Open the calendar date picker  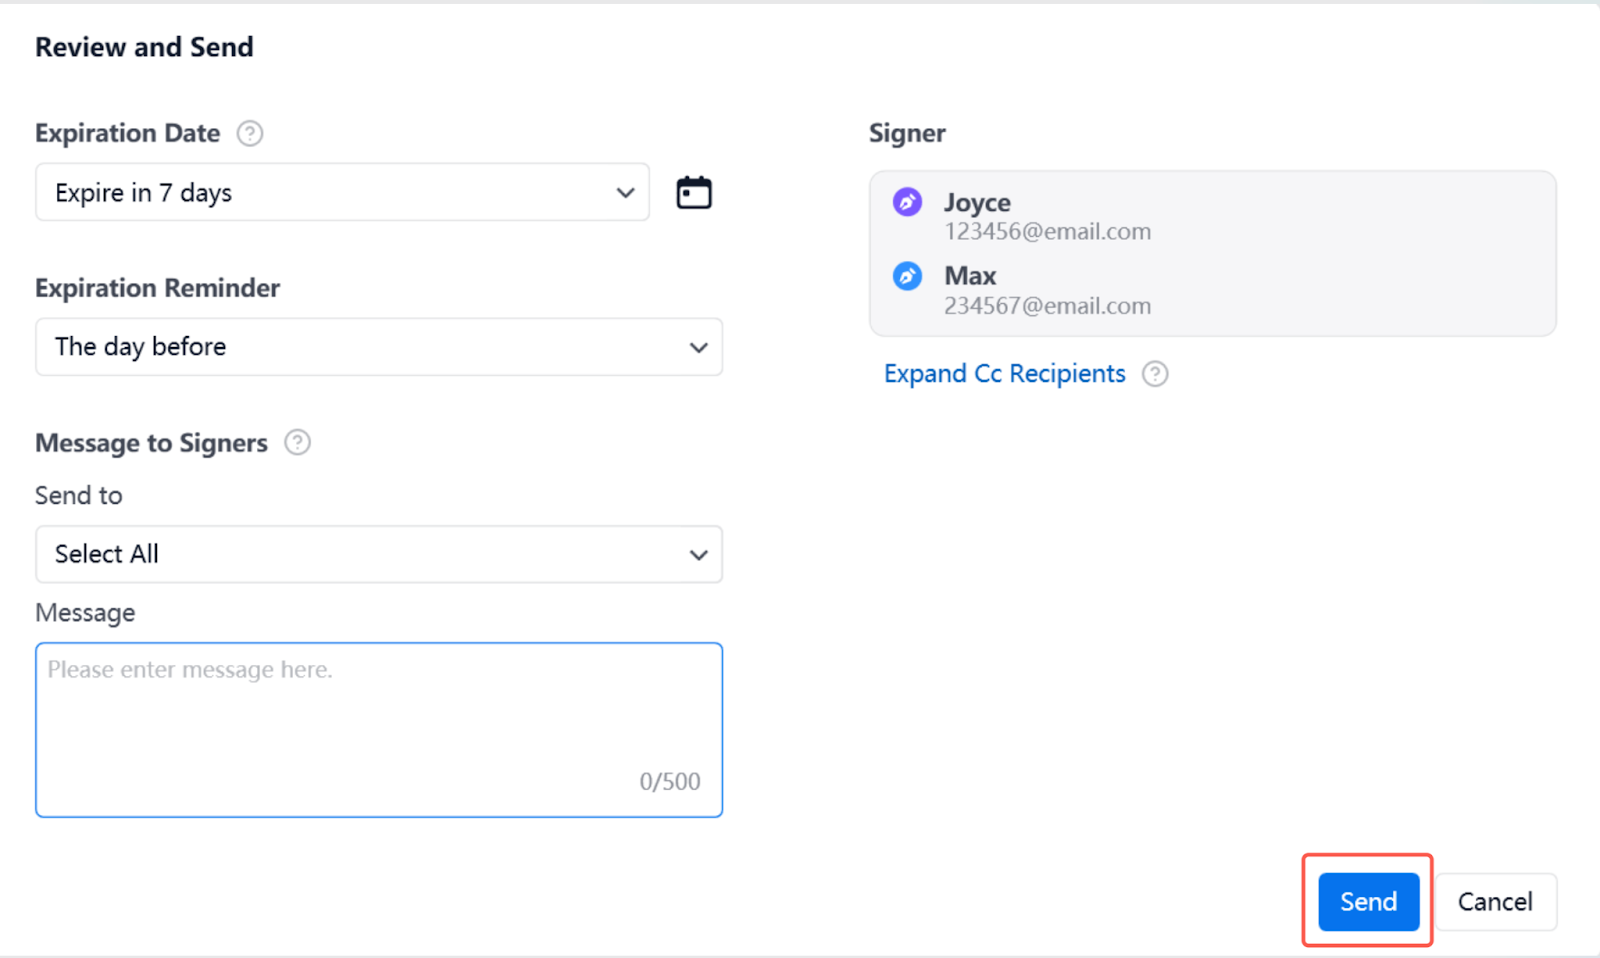(693, 192)
